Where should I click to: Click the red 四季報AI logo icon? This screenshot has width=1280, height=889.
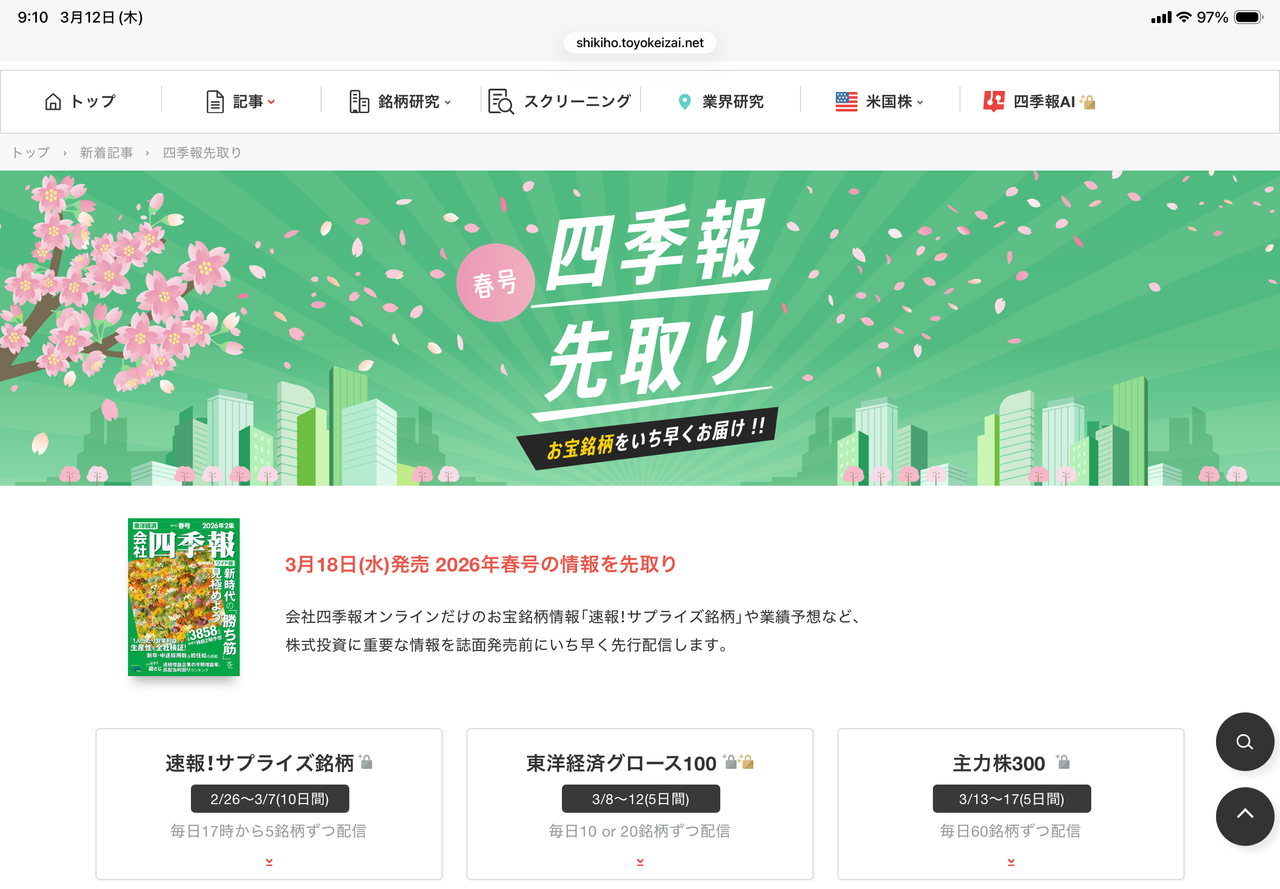[994, 101]
